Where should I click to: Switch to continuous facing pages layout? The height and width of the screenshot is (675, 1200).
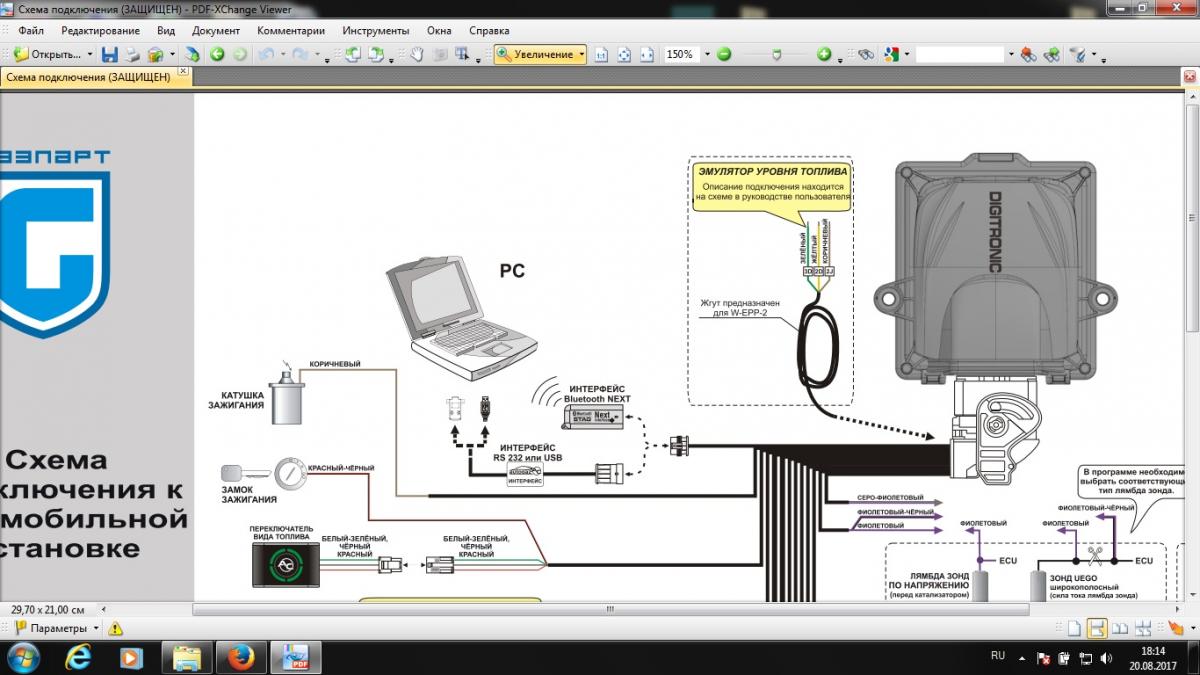point(1142,628)
